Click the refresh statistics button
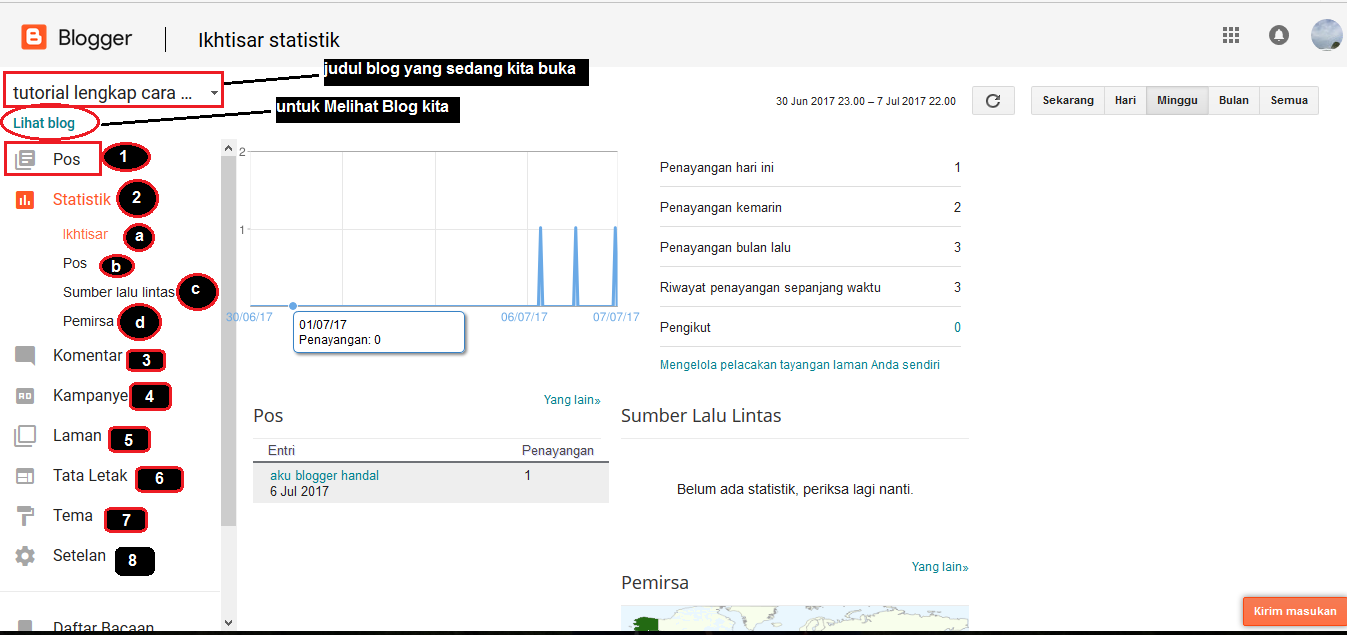The image size is (1347, 635). (x=993, y=101)
